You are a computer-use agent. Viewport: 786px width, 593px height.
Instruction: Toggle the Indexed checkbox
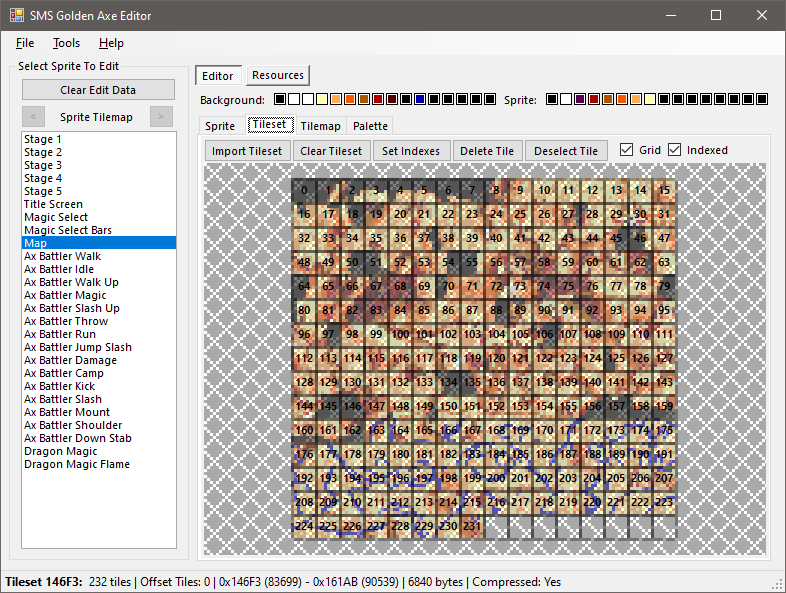pyautogui.click(x=675, y=150)
